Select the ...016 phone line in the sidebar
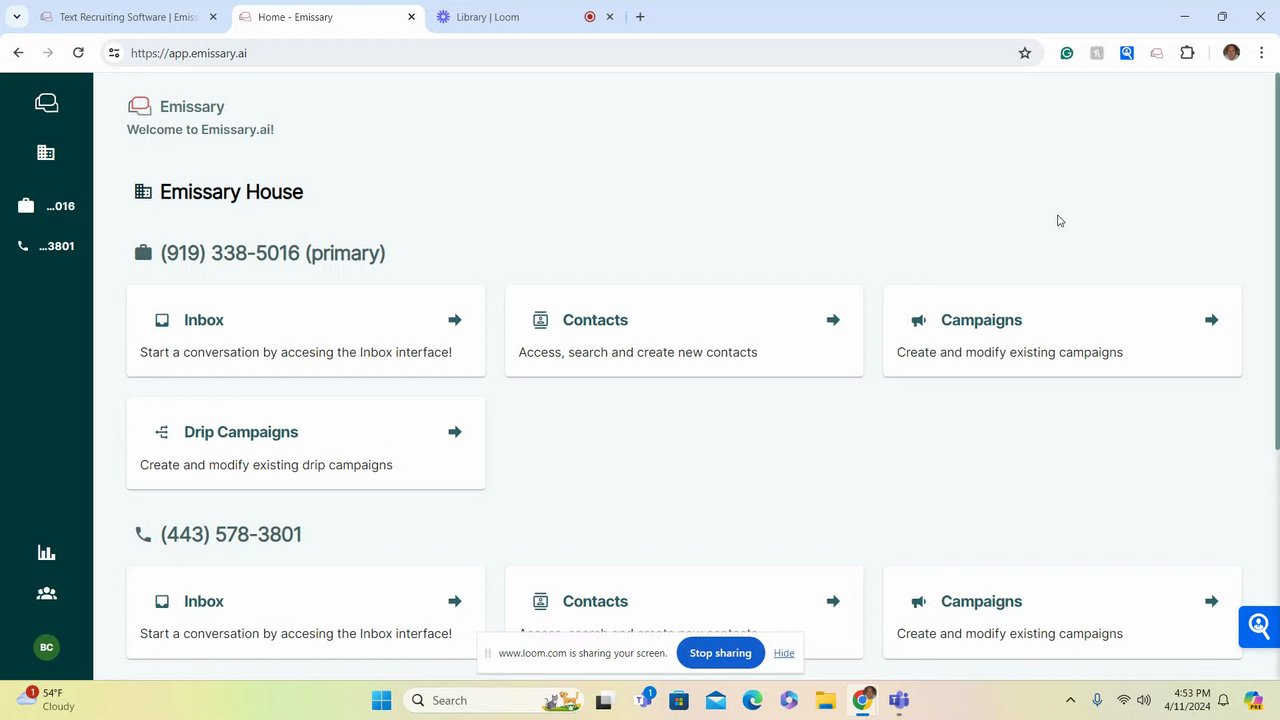This screenshot has height=720, width=1280. tap(46, 206)
